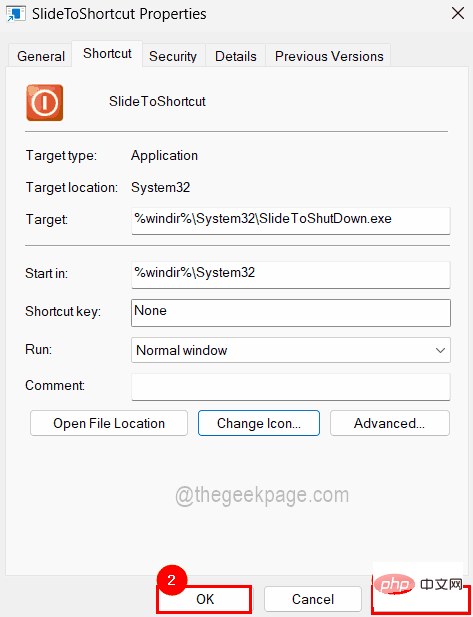This screenshot has width=473, height=617.
Task: Open the Security tab
Action: [x=173, y=56]
